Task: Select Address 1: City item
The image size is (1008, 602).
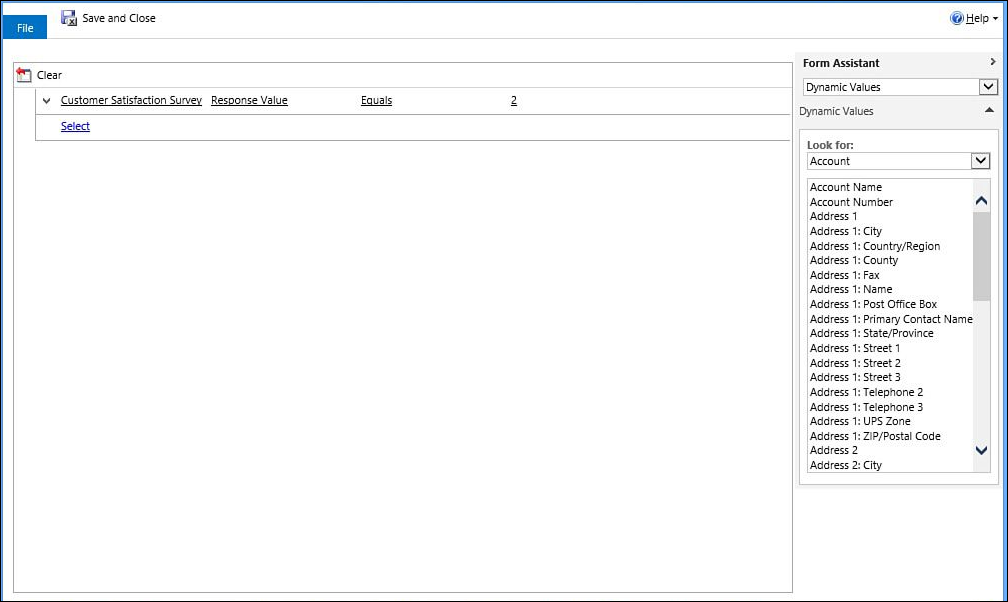Action: 845,231
